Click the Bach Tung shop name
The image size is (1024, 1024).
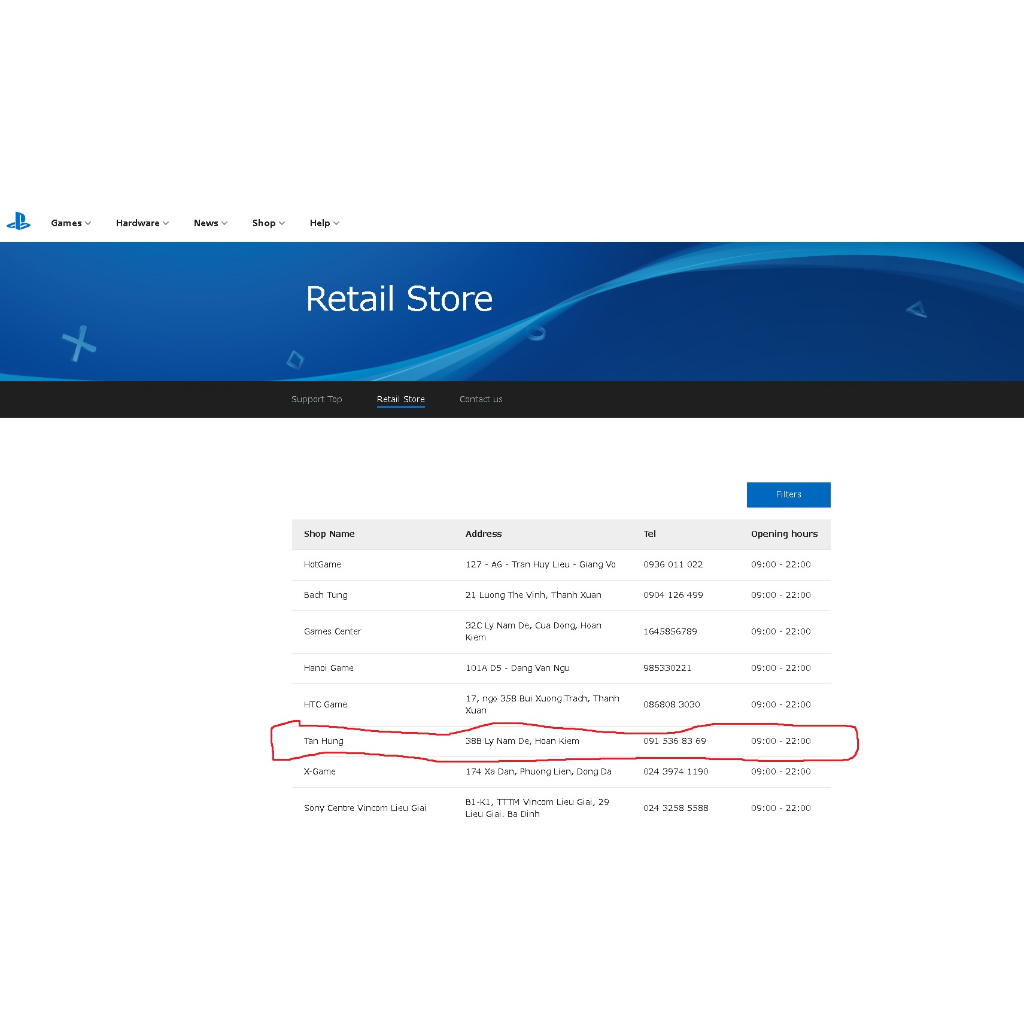pyautogui.click(x=325, y=595)
